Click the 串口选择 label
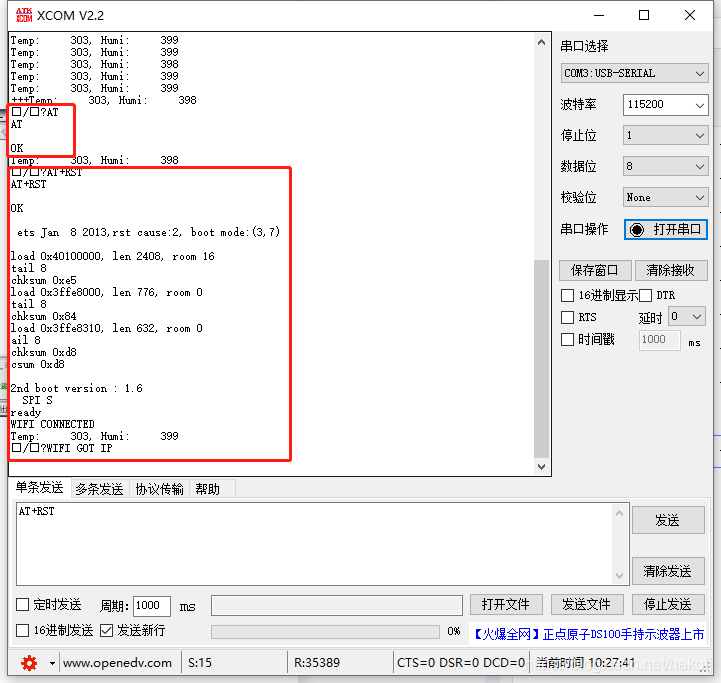721x683 pixels. coord(584,46)
